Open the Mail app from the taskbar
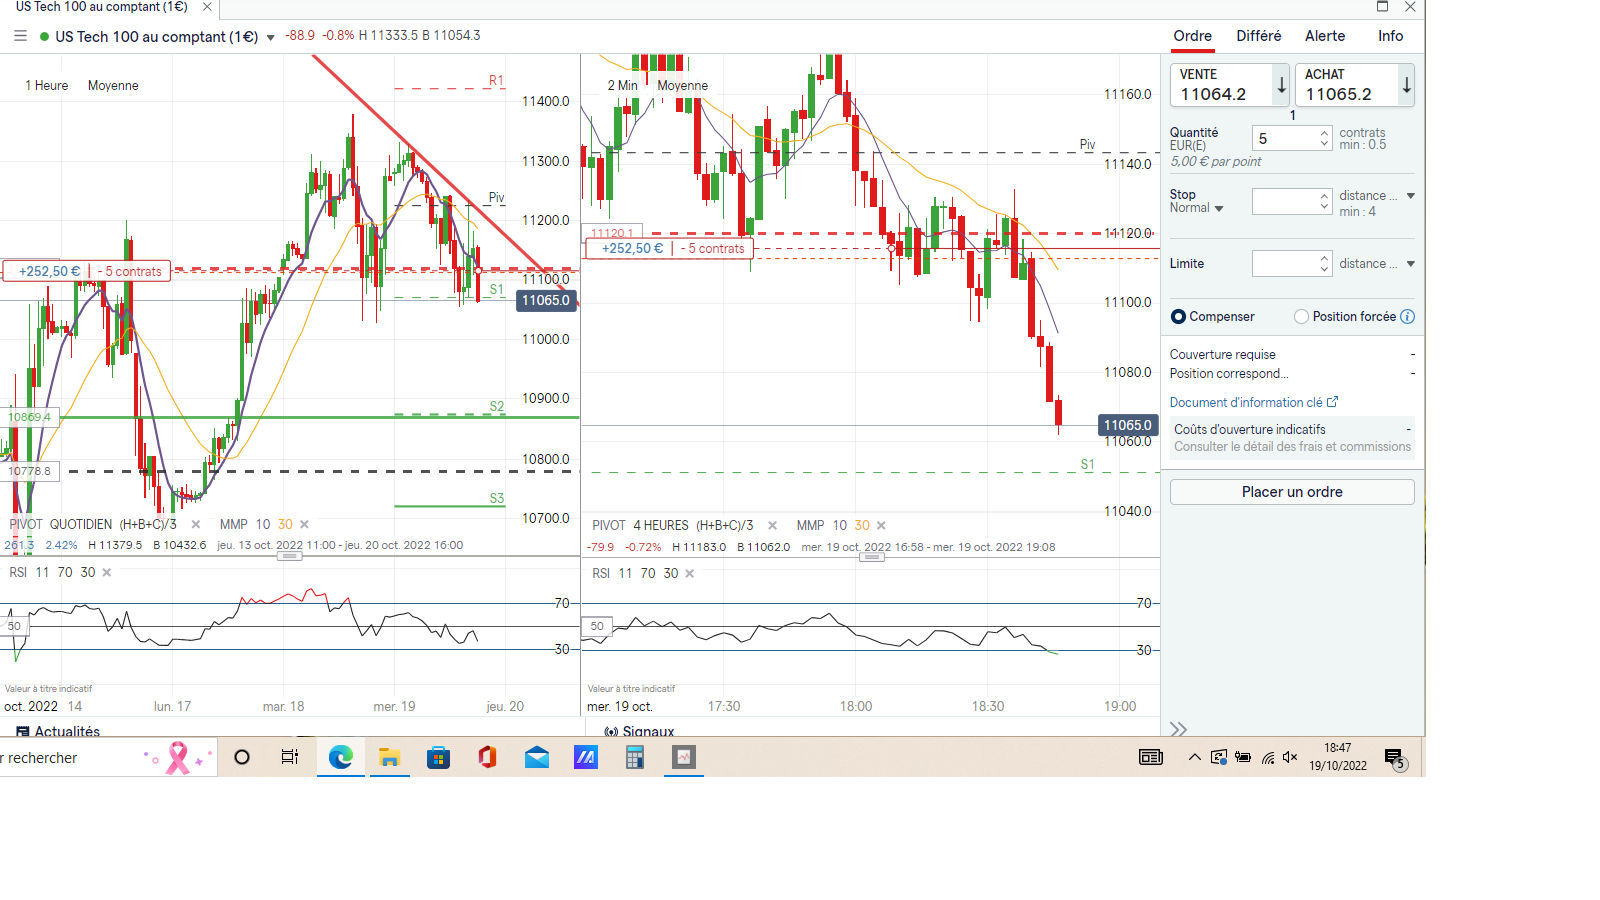 537,757
